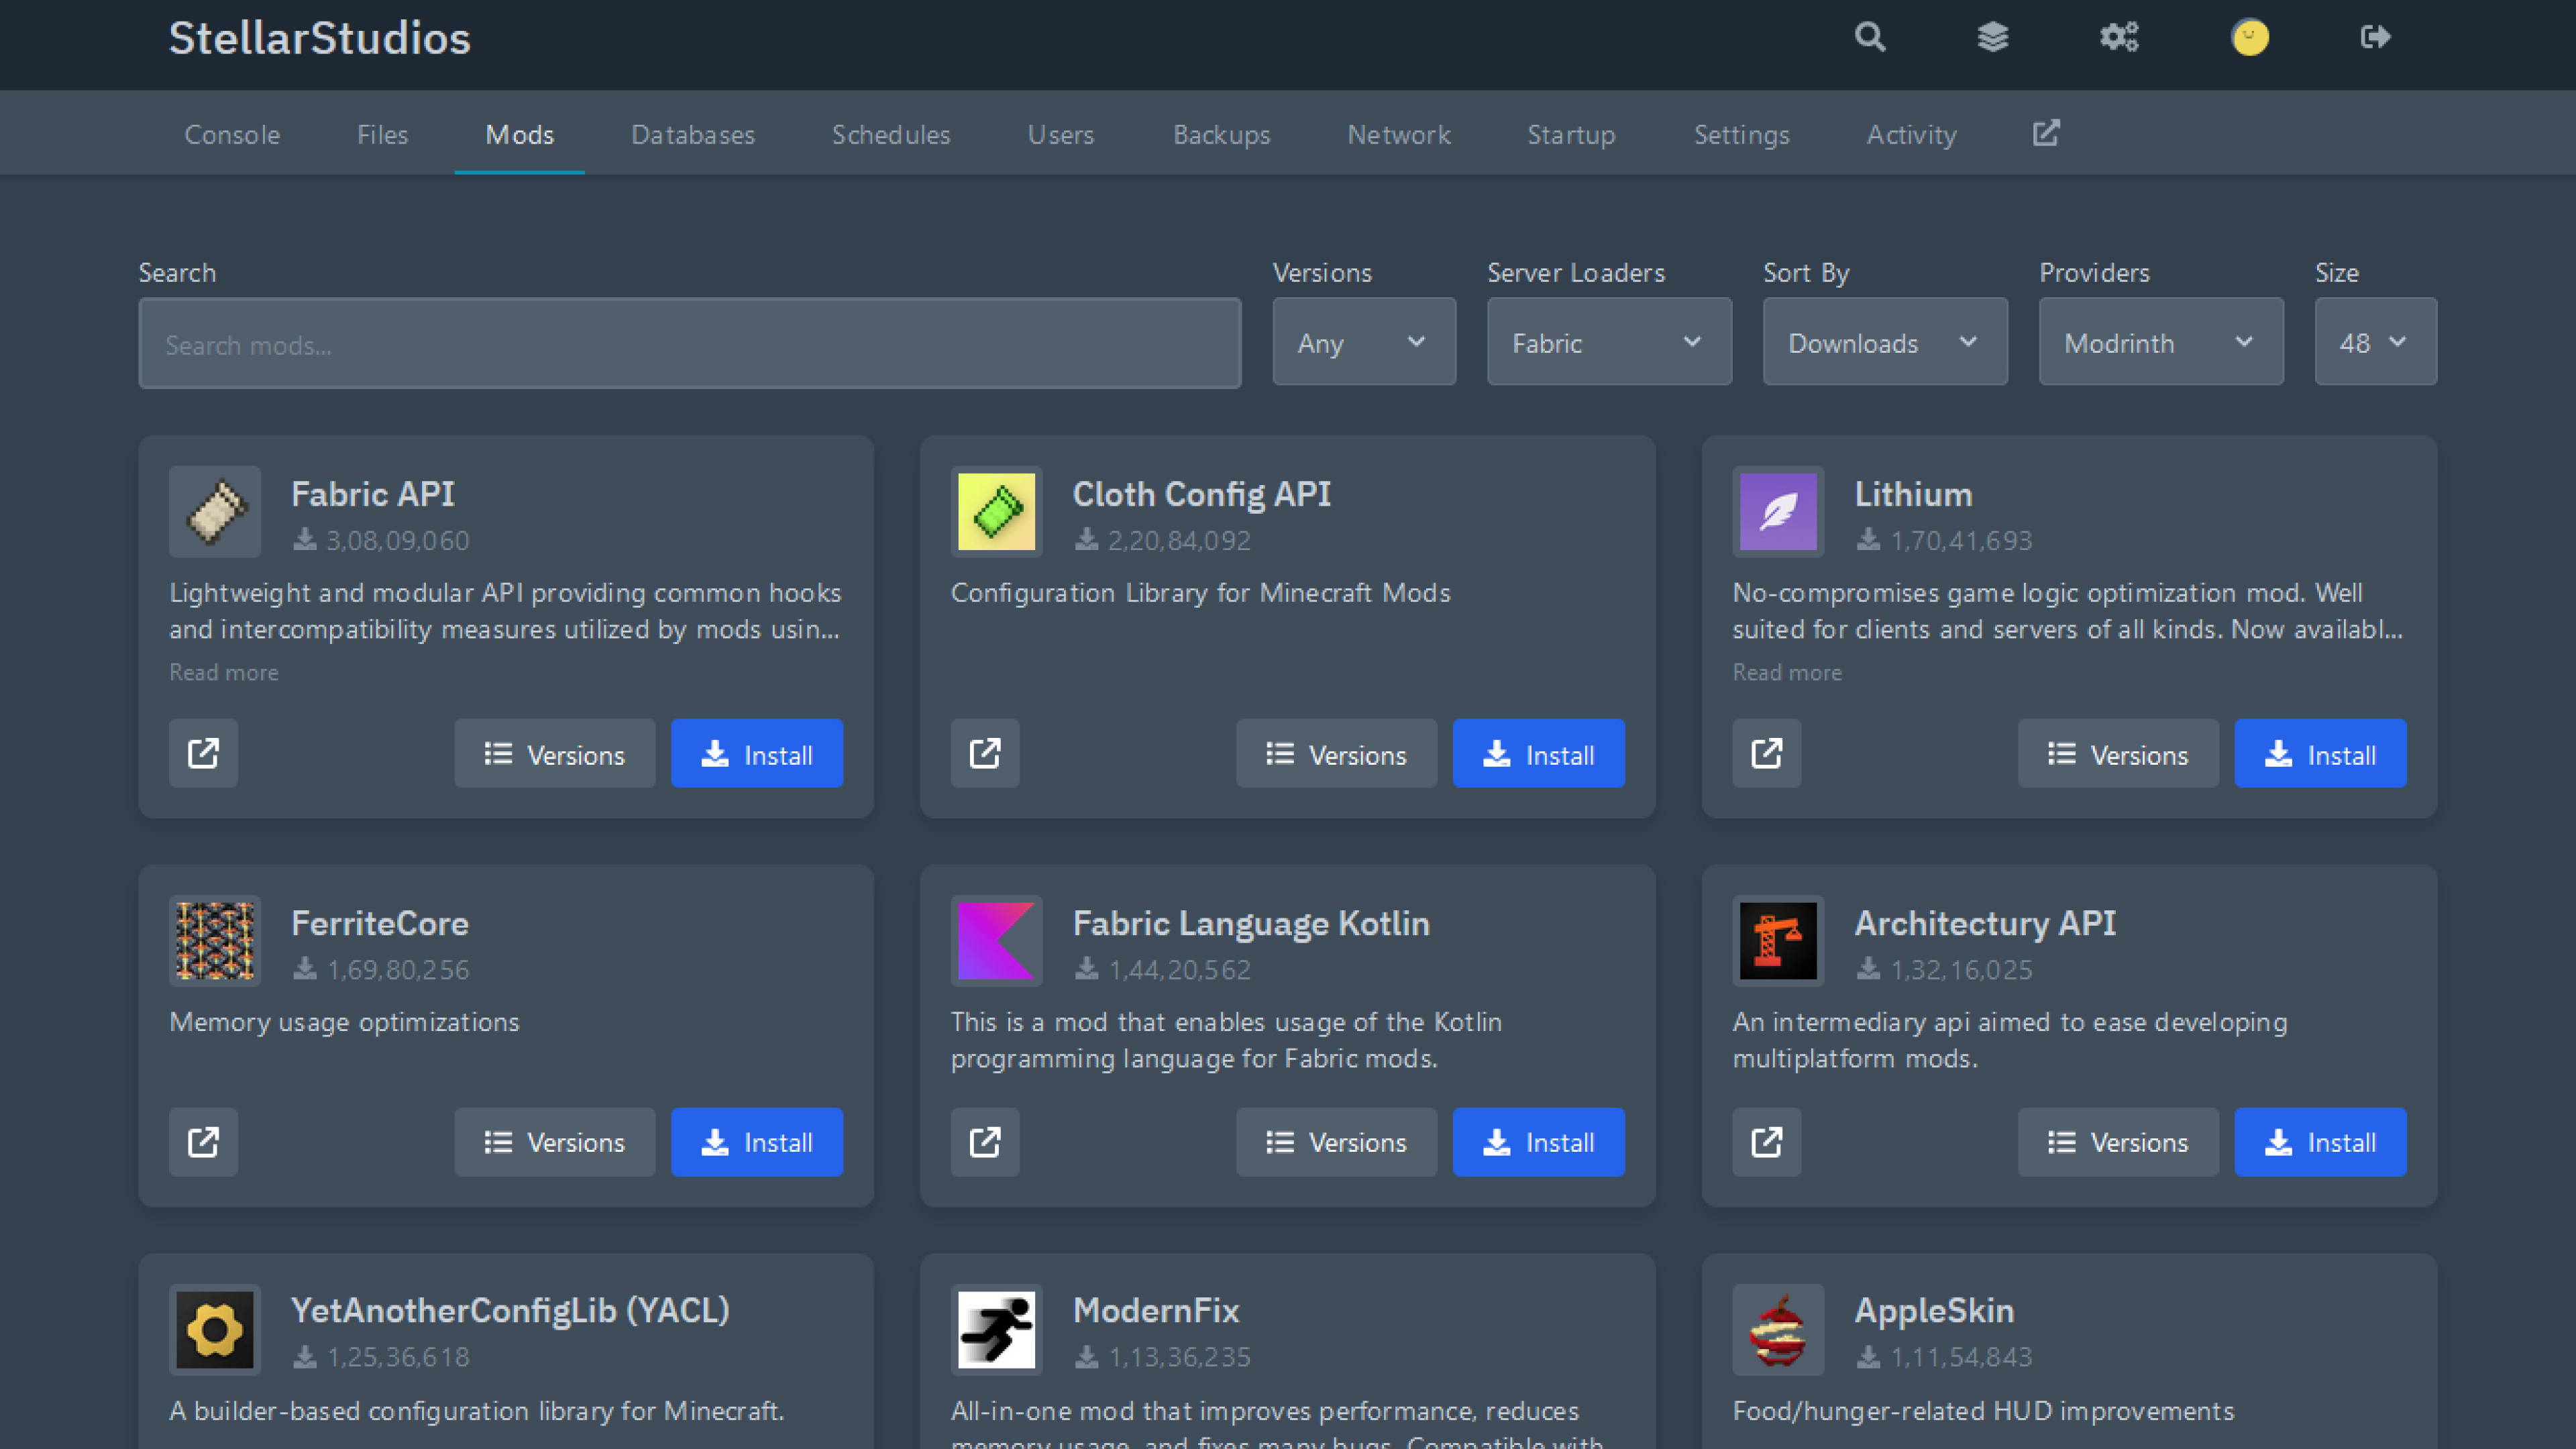Switch to the Console tab
Viewport: 2576px width, 1449px height.
(232, 134)
